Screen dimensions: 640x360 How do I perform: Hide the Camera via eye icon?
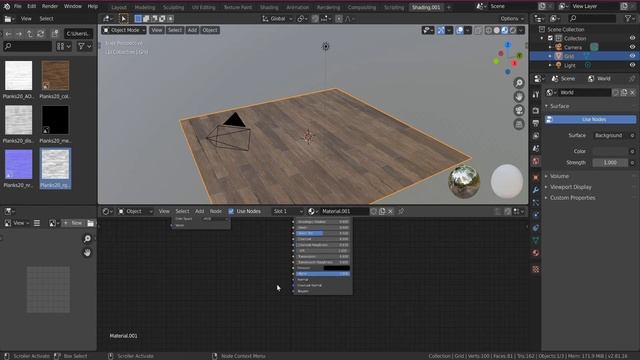(632, 47)
